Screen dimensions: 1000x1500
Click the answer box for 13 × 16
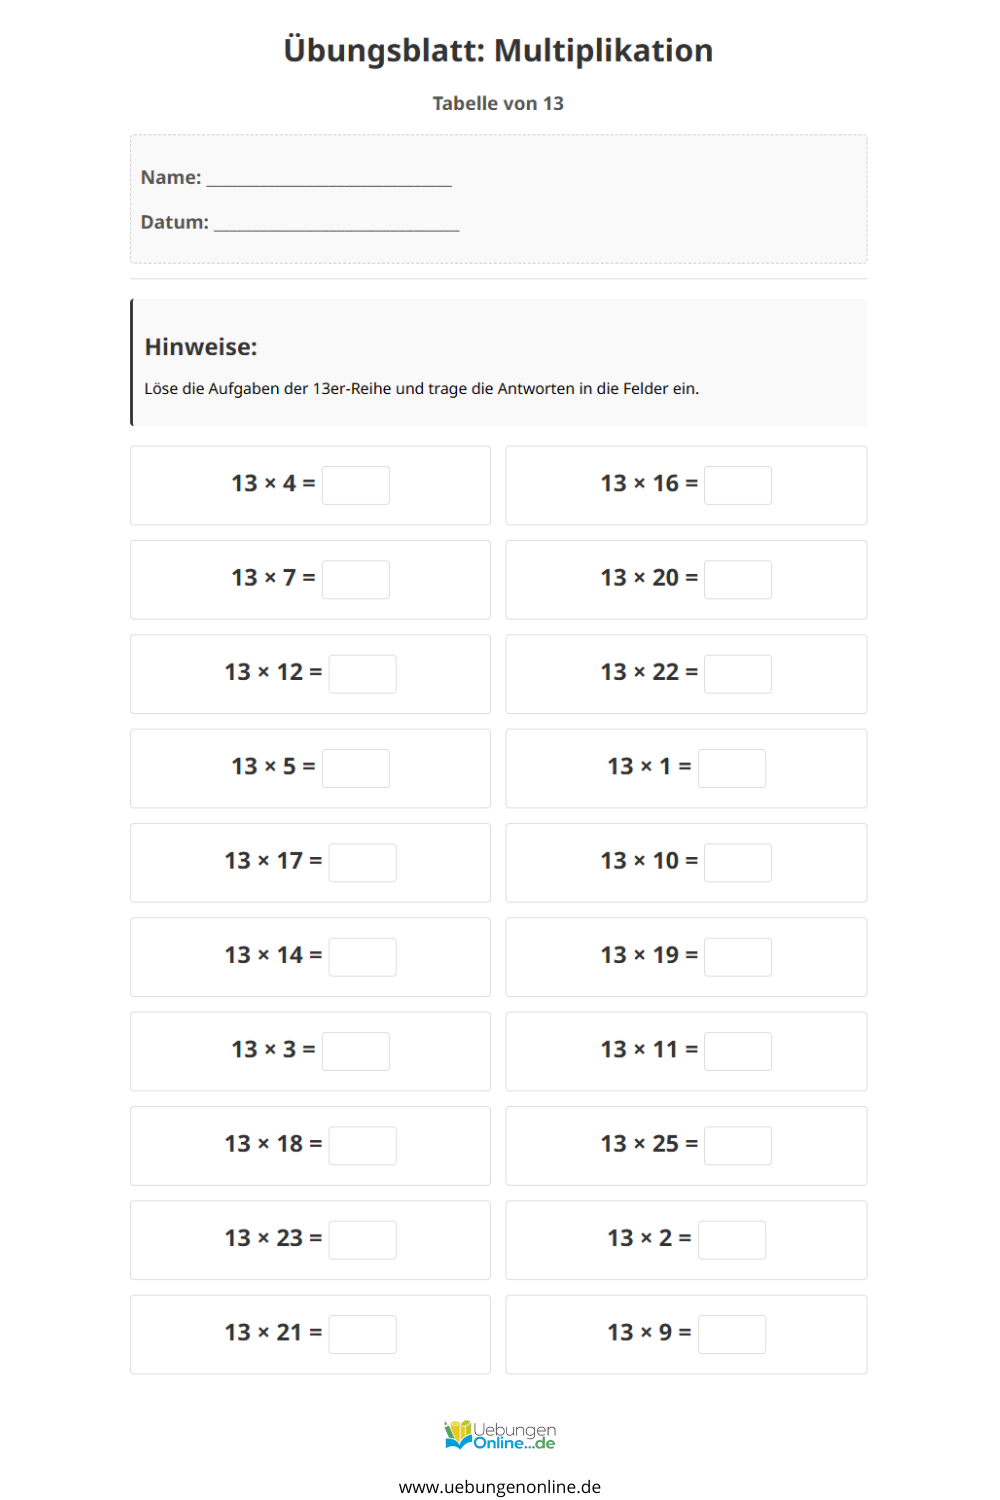coord(738,485)
